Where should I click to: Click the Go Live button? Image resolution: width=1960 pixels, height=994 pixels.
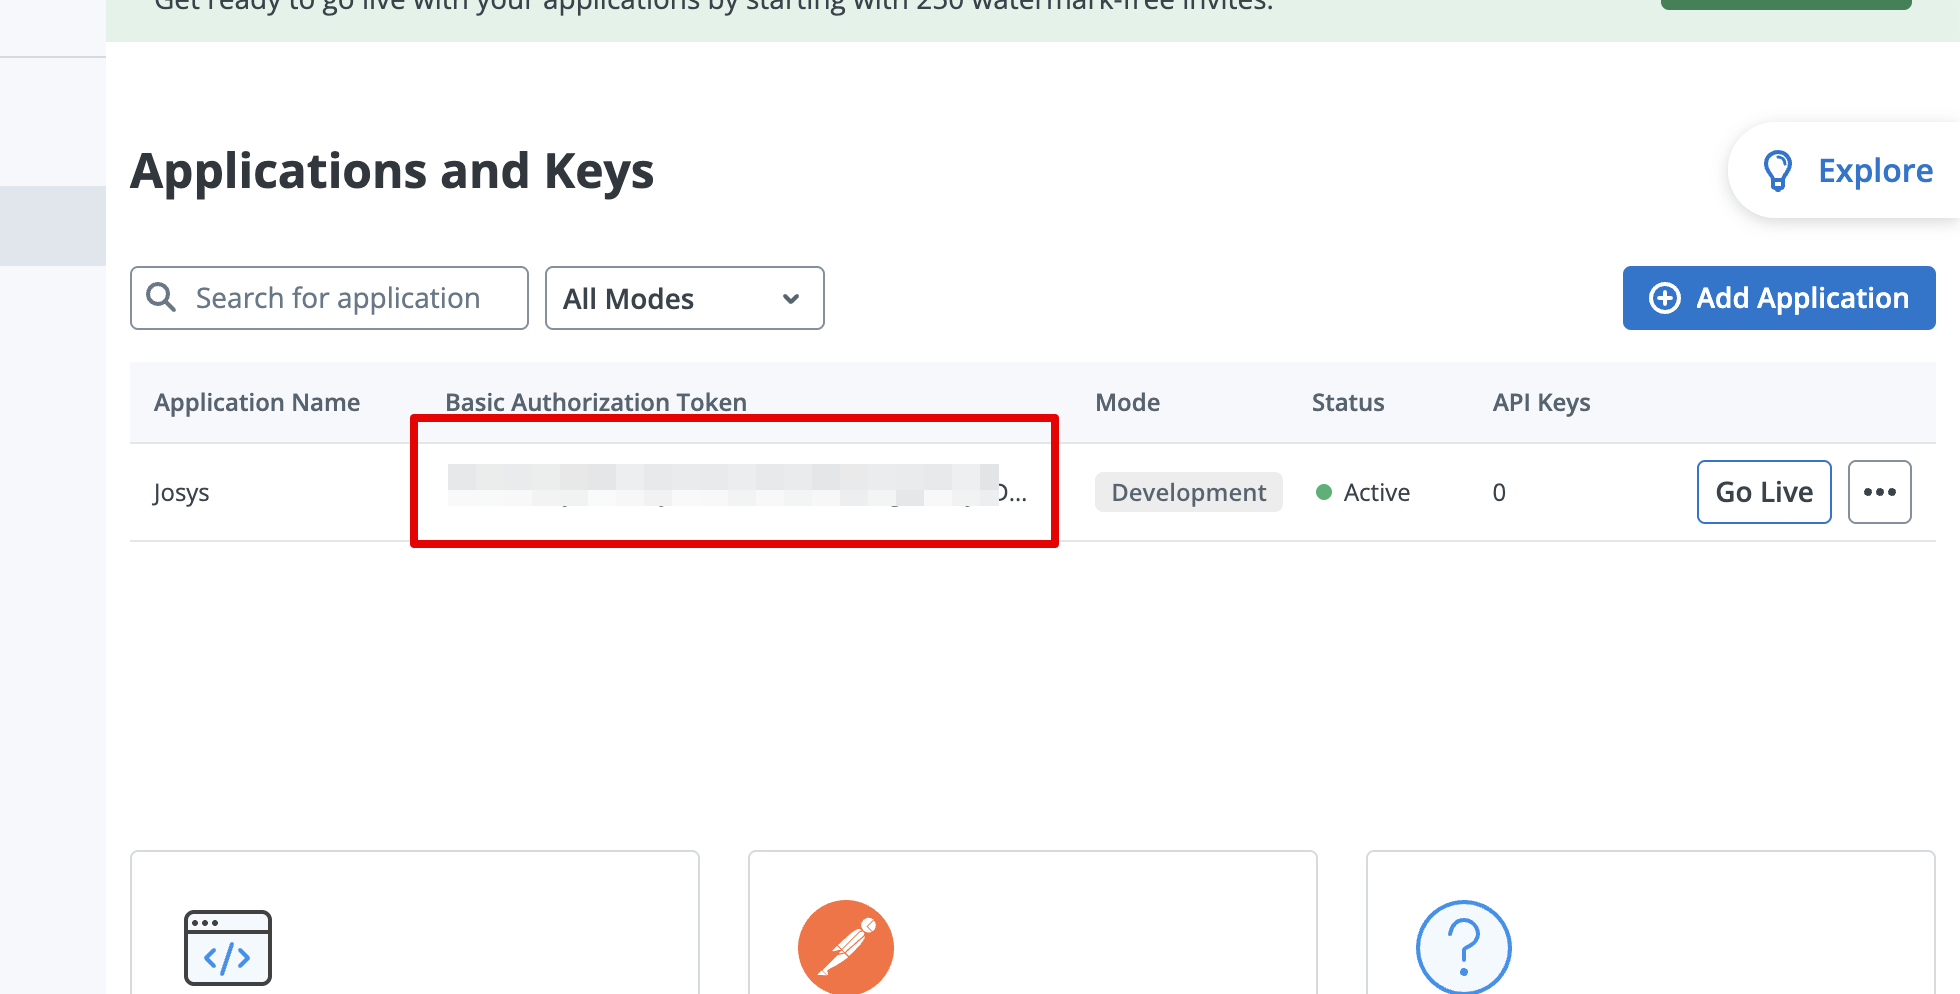[1764, 492]
